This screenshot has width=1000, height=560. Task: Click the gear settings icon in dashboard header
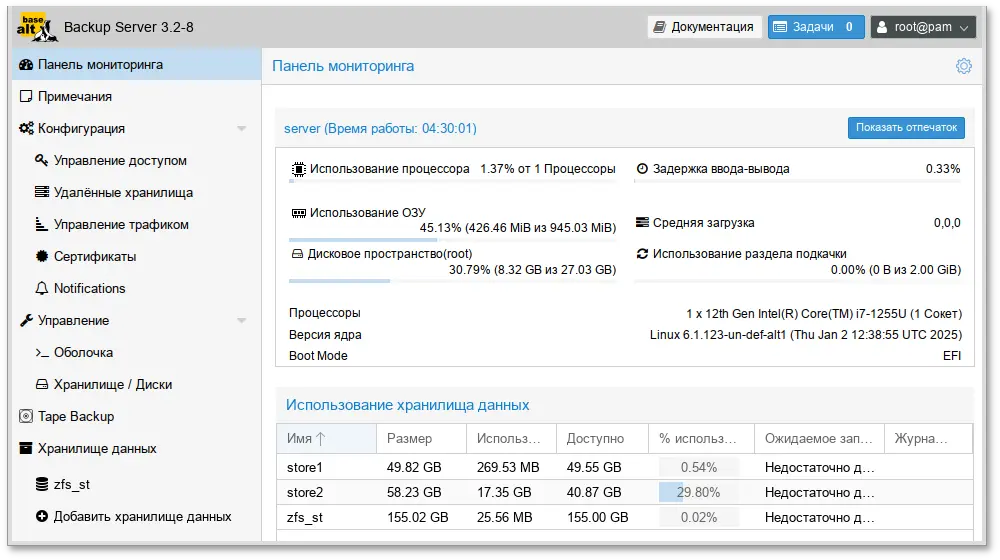click(x=963, y=66)
